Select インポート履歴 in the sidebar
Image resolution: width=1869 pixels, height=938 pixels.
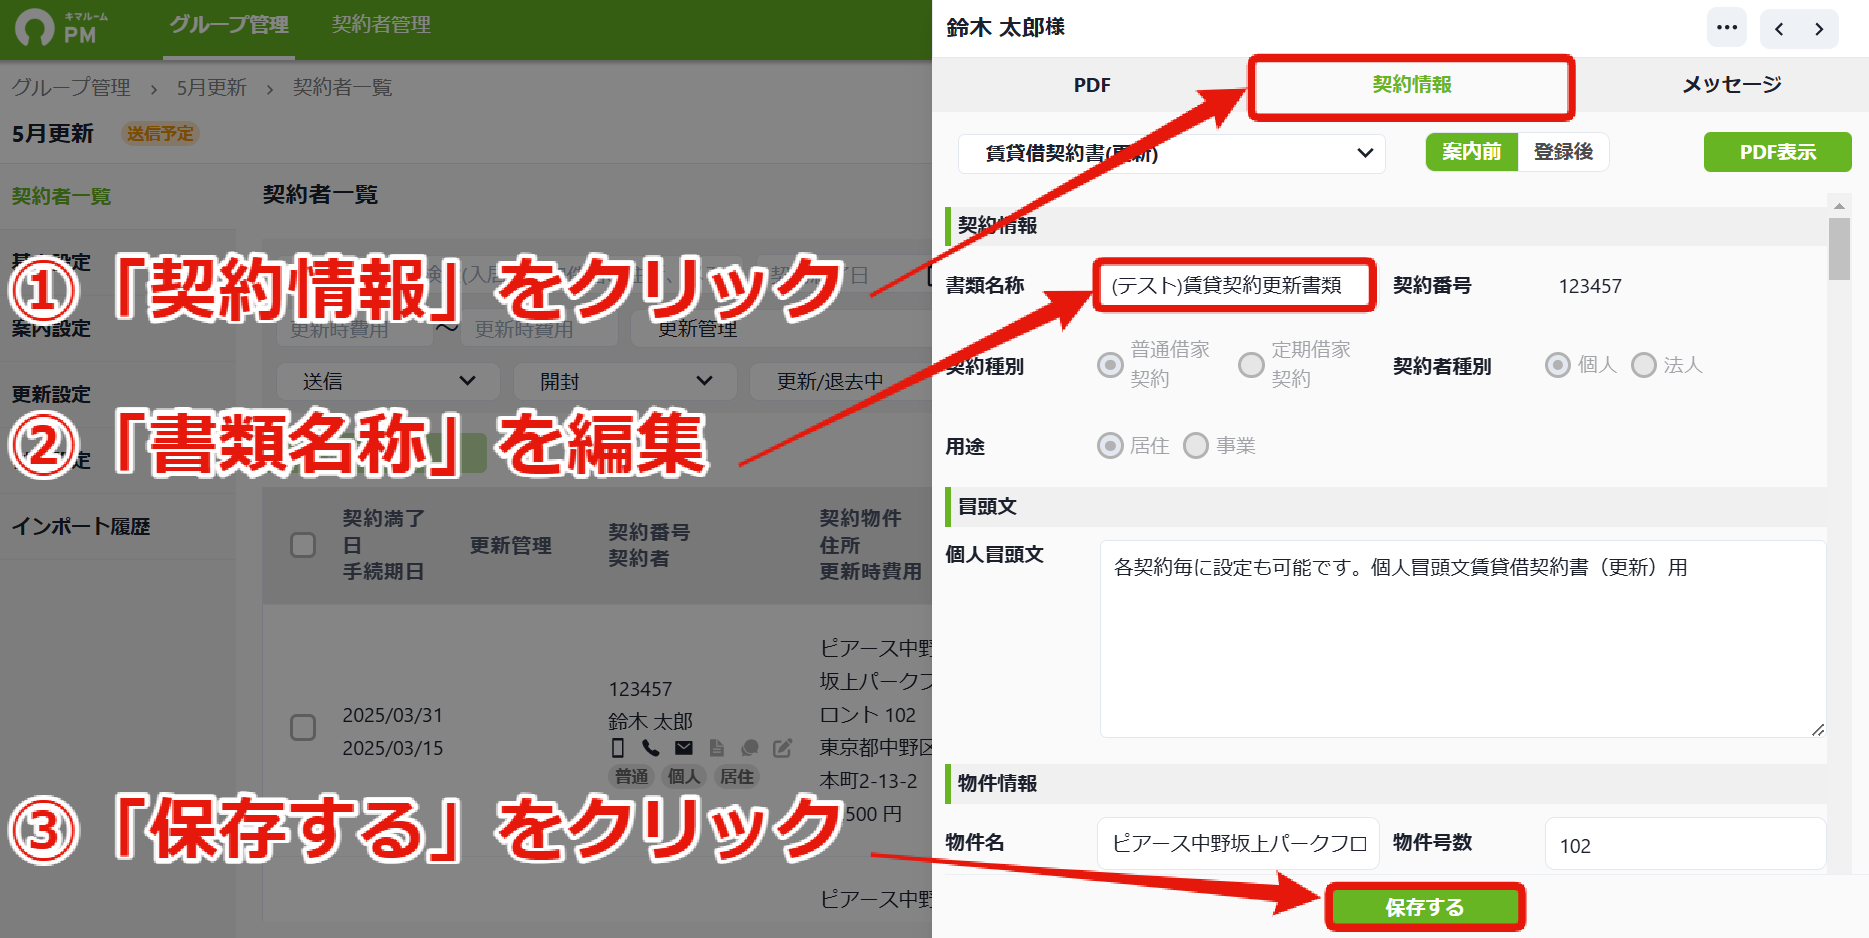point(81,526)
